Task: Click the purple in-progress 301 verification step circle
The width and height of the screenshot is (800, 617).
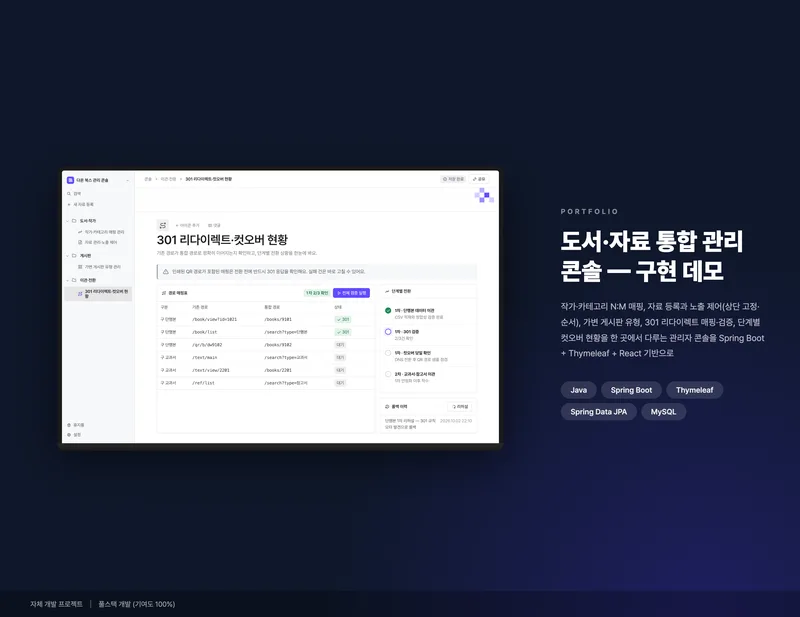Action: [x=388, y=332]
